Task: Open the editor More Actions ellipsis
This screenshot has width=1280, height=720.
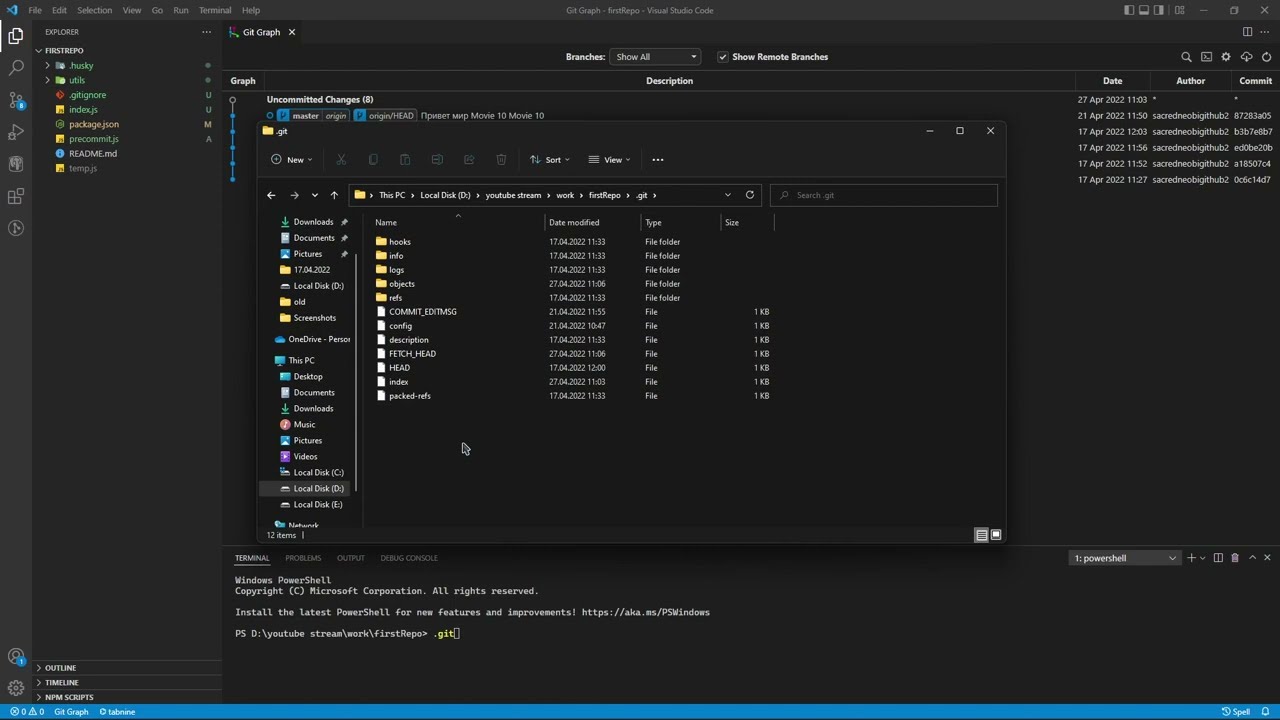Action: click(x=1266, y=32)
